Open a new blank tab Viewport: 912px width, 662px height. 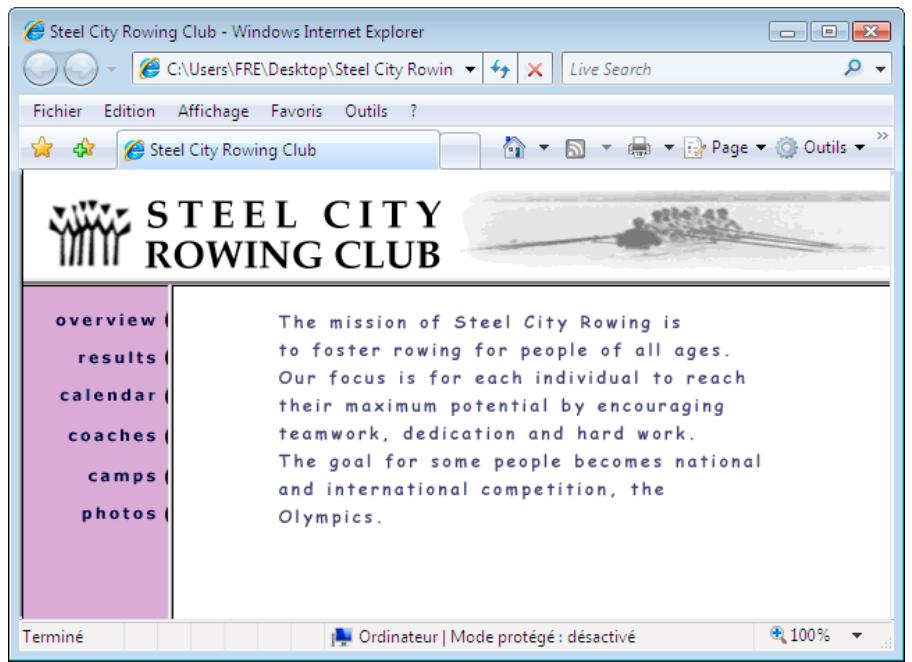pos(459,152)
